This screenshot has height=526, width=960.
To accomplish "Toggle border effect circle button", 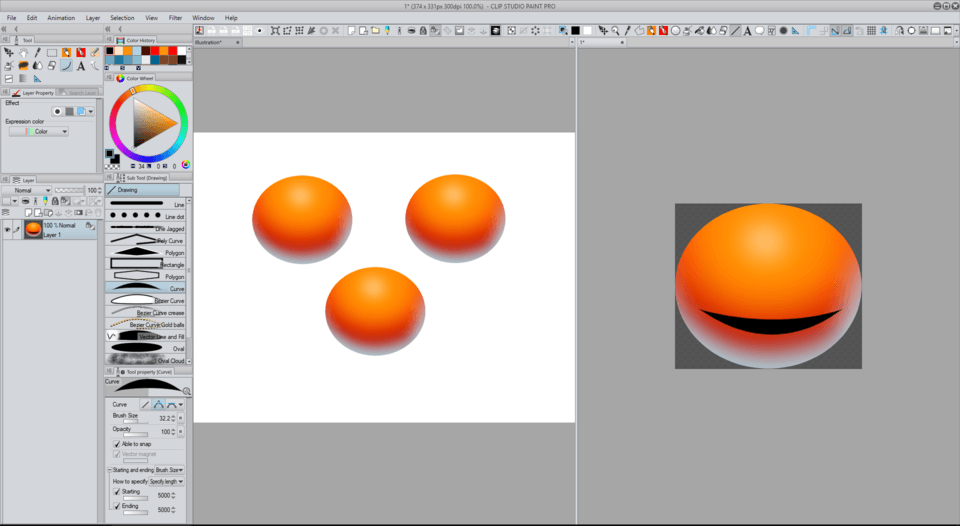I will tap(58, 111).
